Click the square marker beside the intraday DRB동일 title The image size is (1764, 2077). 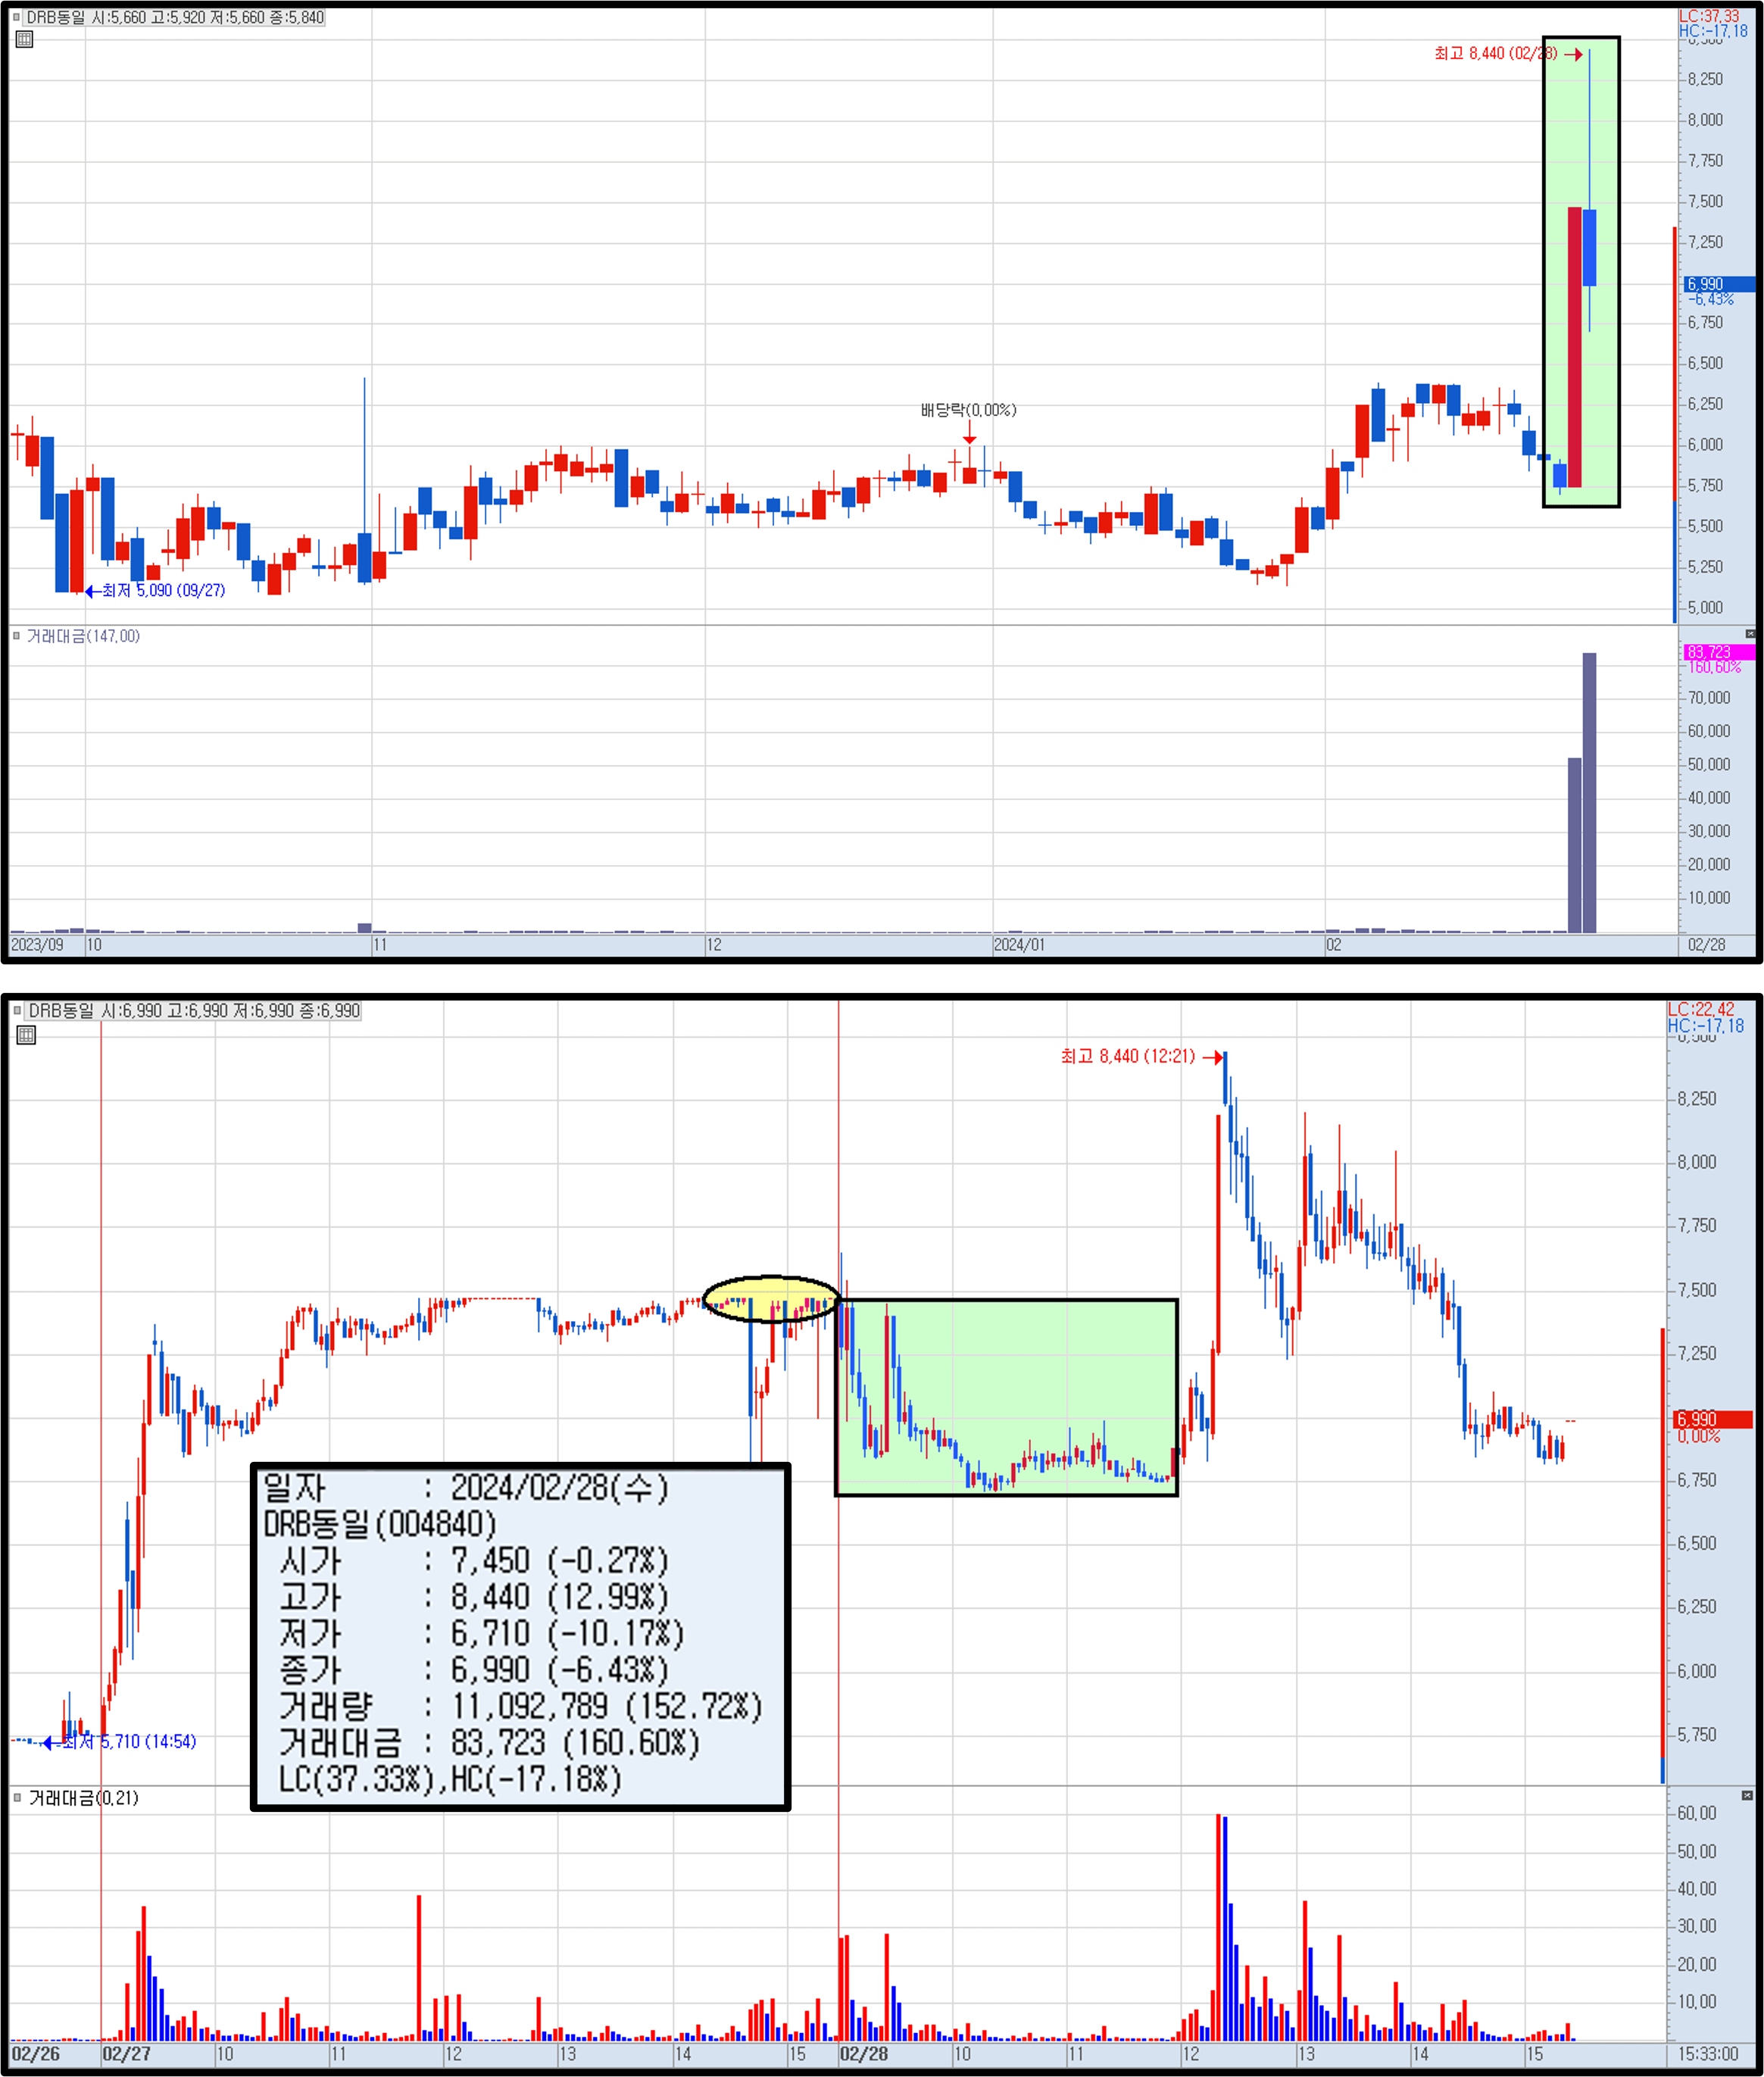(x=17, y=1011)
